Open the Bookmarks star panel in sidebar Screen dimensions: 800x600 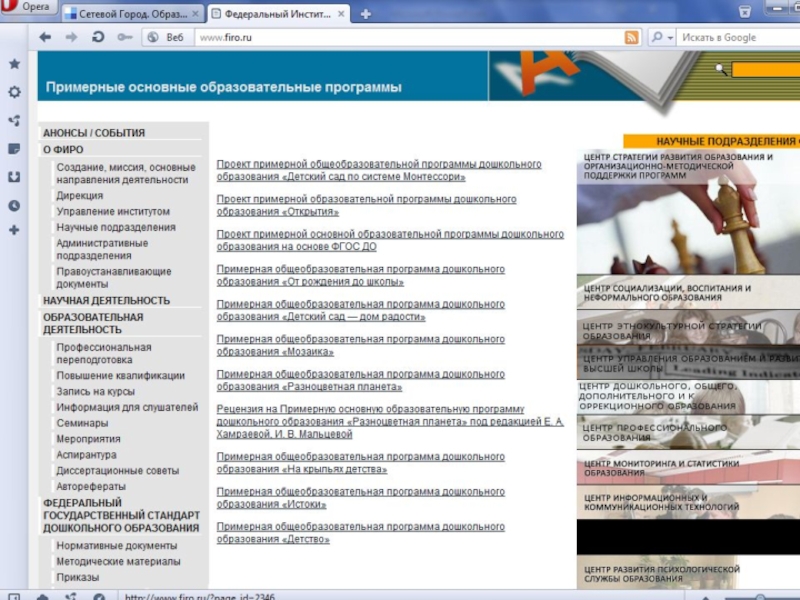(x=14, y=64)
